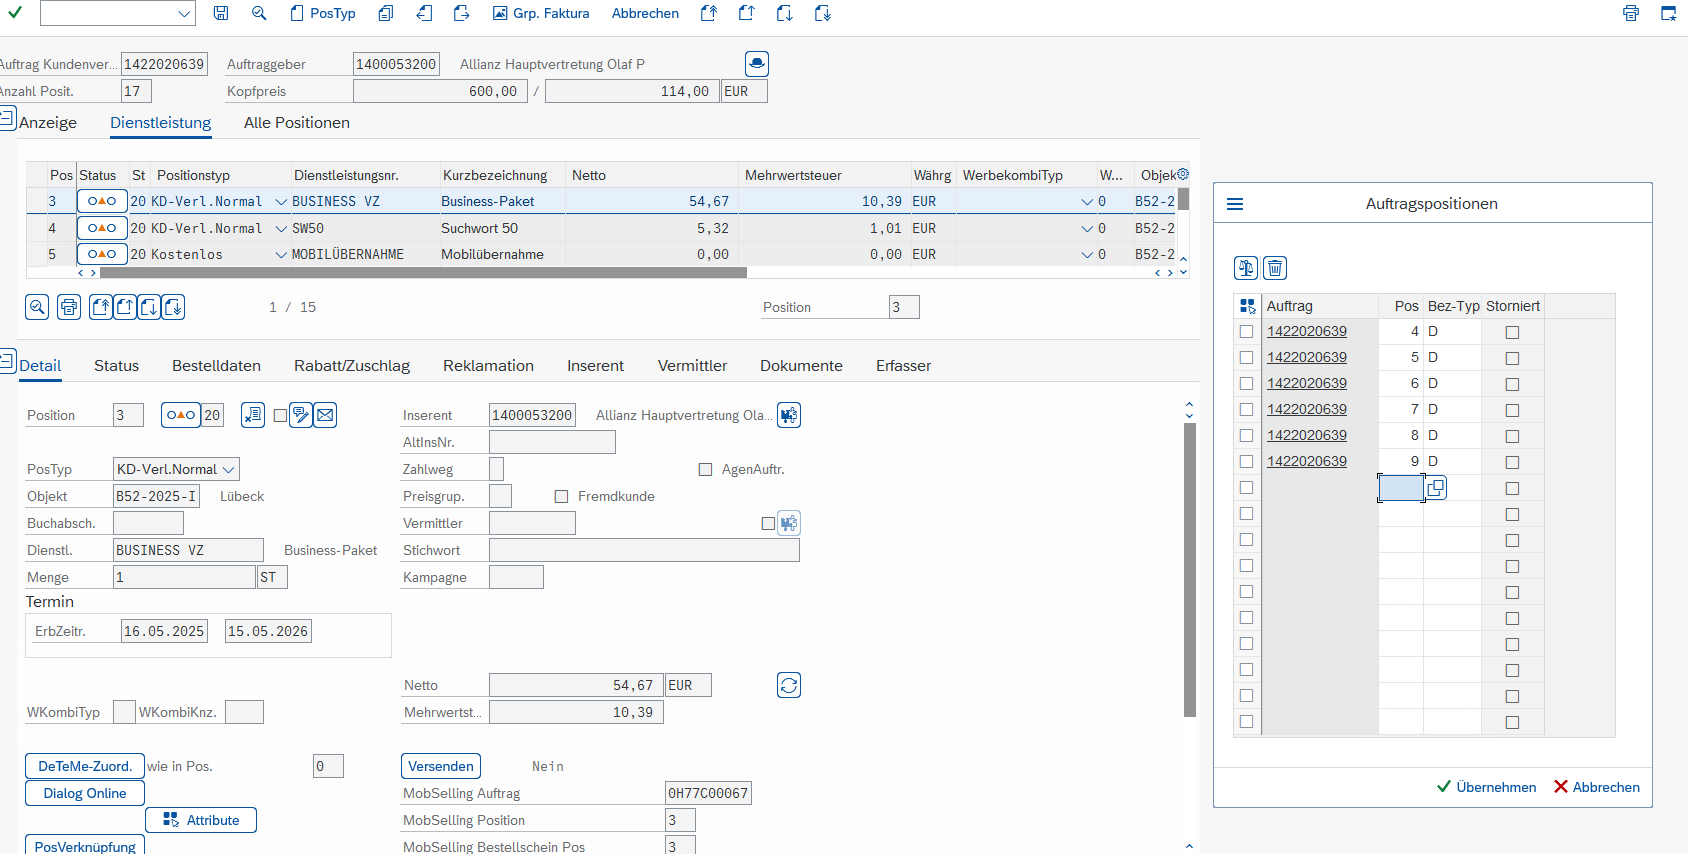Open WerbekombiTyp dropdown in Mobilübernahme row
Viewport: 1688px width, 854px height.
click(1087, 254)
